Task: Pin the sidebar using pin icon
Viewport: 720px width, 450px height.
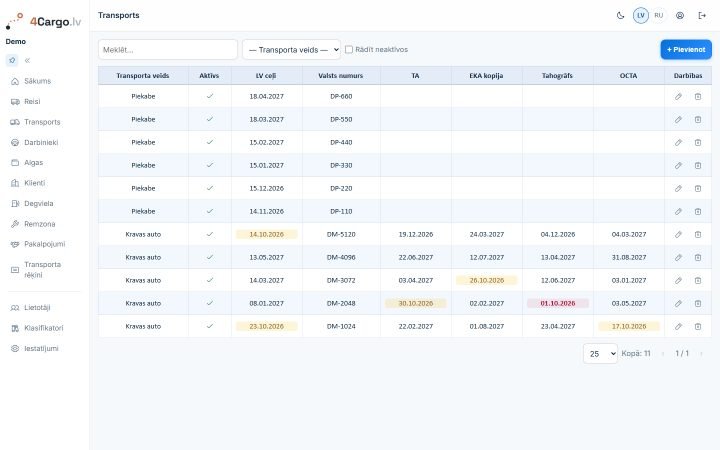Action: tap(12, 60)
